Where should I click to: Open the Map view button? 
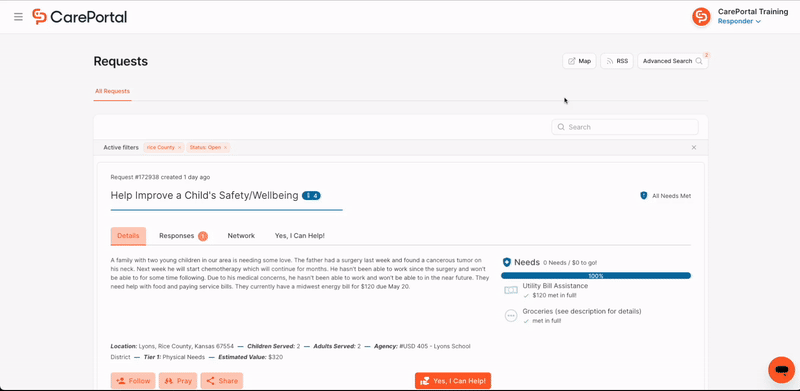(579, 61)
